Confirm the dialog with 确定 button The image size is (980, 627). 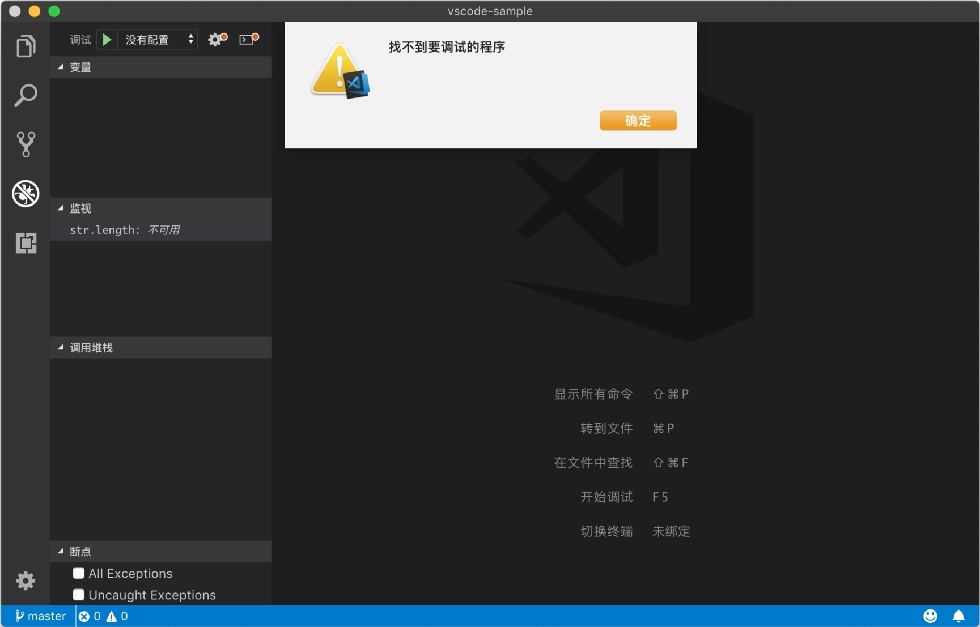point(638,121)
